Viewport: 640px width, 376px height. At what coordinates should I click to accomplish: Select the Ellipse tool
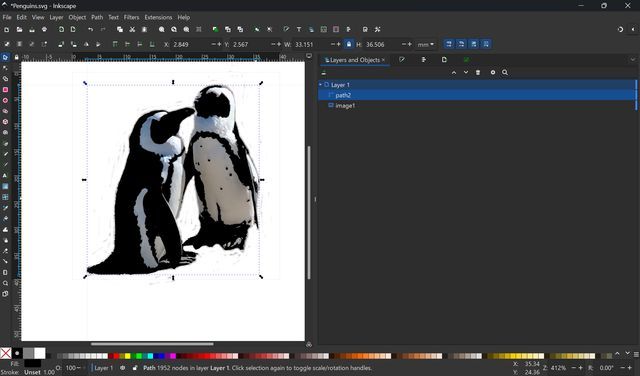point(5,100)
